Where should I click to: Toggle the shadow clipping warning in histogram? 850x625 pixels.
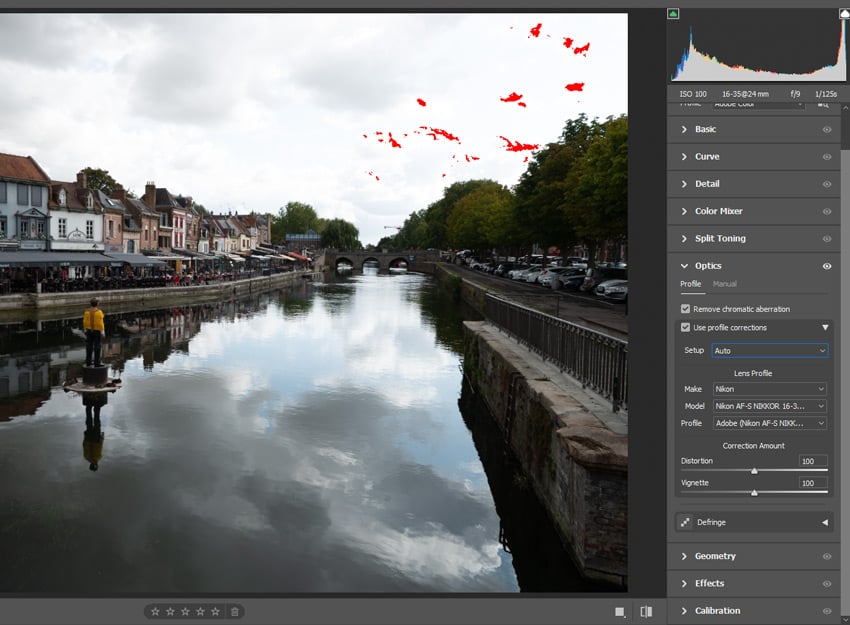[x=673, y=14]
